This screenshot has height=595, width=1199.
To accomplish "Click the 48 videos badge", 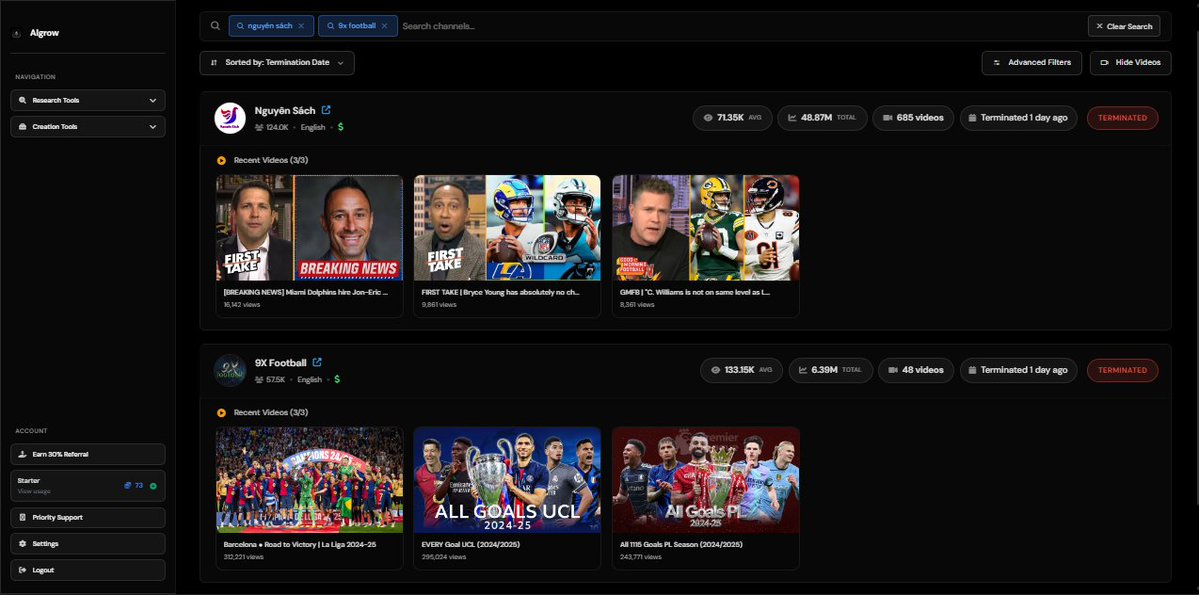I will 916,370.
